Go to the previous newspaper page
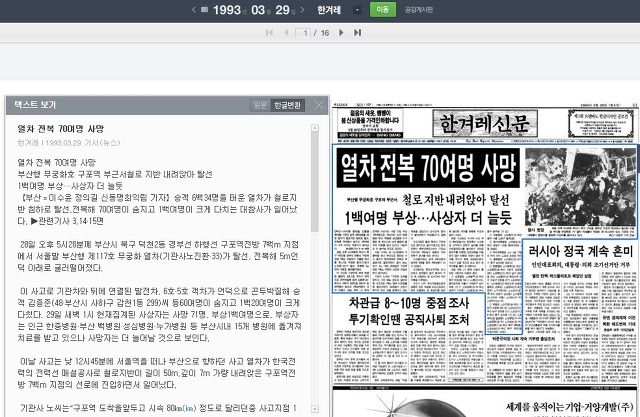This screenshot has height=417, width=640. (x=286, y=33)
